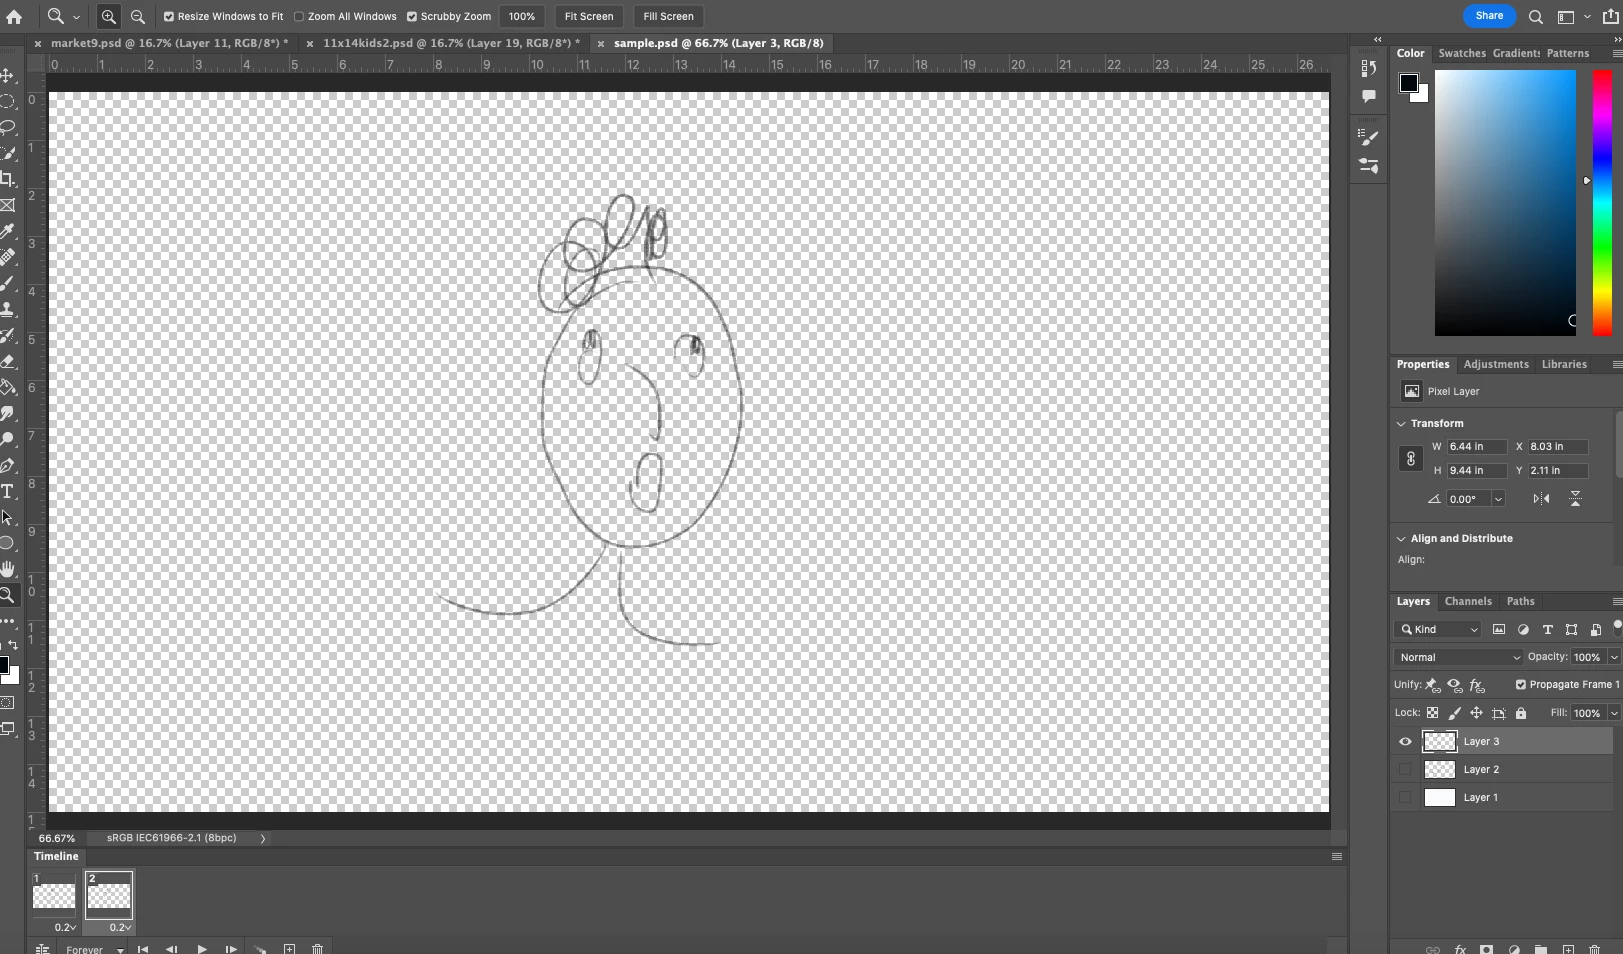
Task: Select the Lasso tool
Action: pos(7,127)
